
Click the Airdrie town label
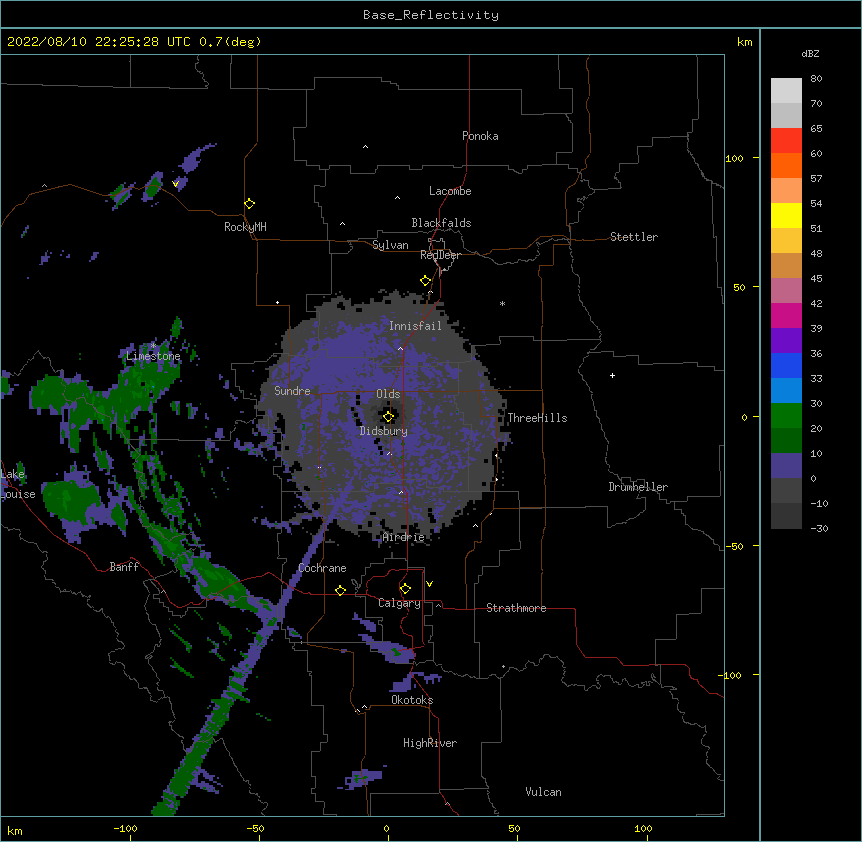[404, 537]
